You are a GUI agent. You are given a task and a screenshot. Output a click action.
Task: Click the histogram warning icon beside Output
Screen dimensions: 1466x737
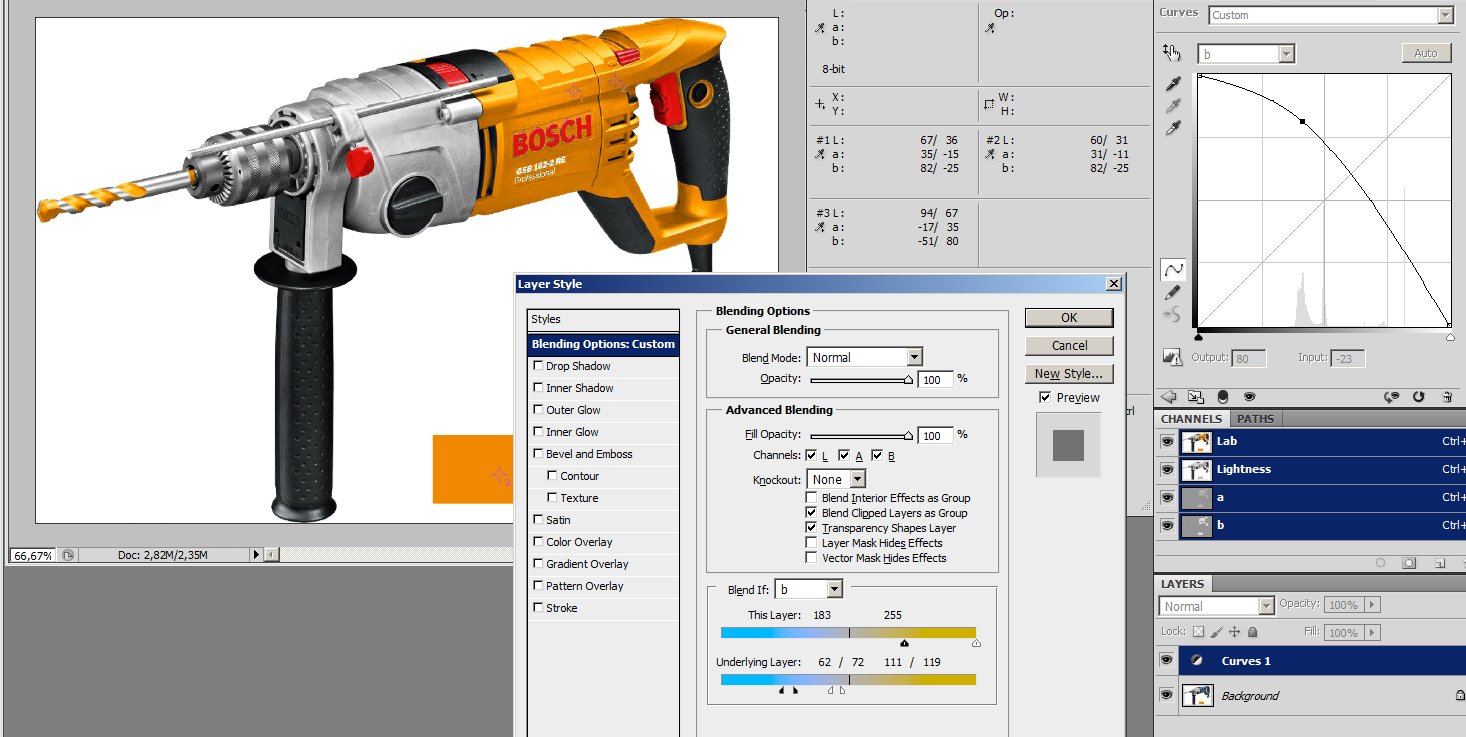pyautogui.click(x=1173, y=357)
